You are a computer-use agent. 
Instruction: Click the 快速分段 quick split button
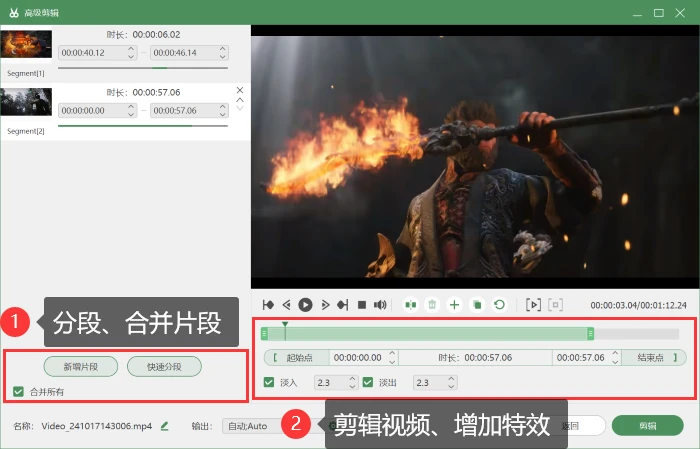click(x=164, y=367)
